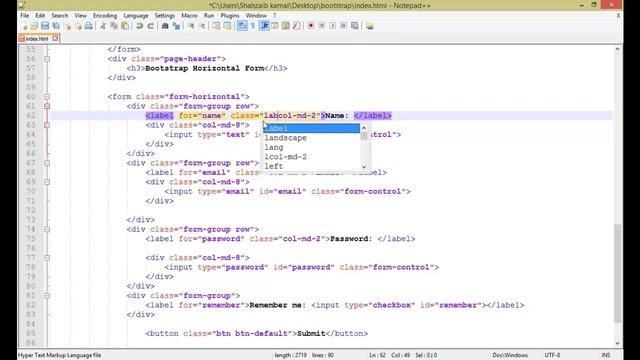Screen dimensions: 640x360
Task: Click editor vertical scrollbar down arrow
Action: 618,343
